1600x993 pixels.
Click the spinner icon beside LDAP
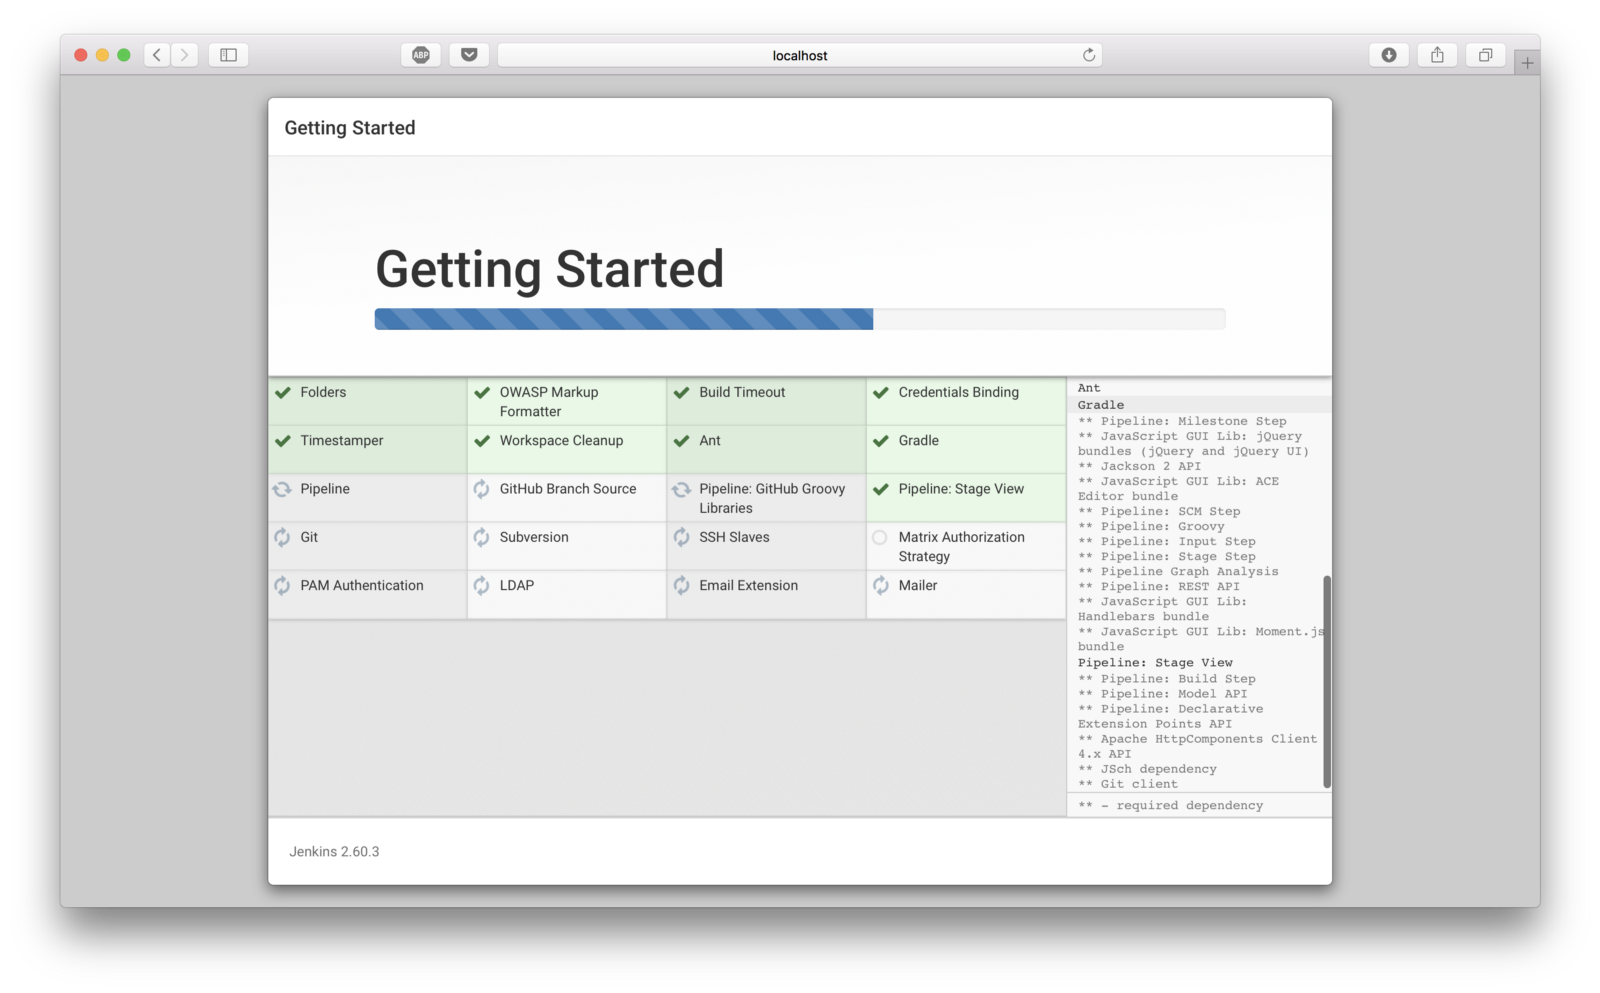(x=482, y=586)
